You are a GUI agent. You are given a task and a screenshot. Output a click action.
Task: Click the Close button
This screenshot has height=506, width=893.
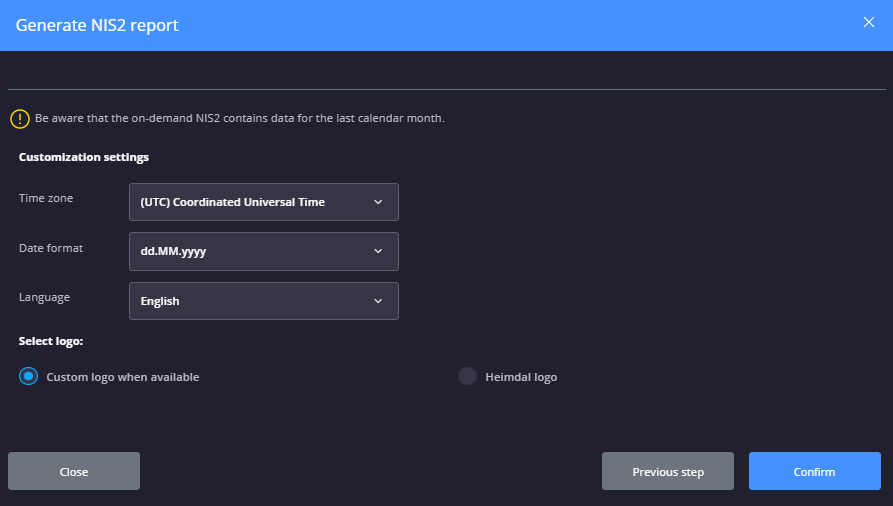coord(74,471)
